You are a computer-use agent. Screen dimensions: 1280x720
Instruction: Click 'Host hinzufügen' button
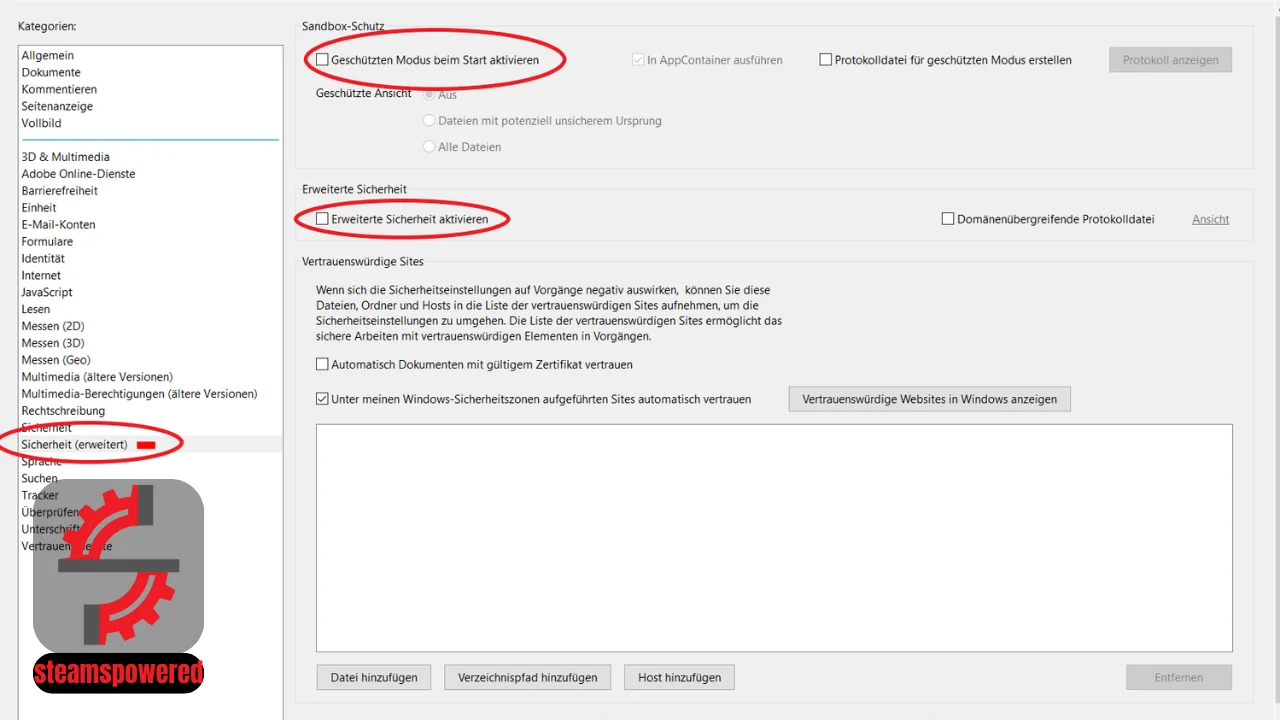click(x=679, y=677)
